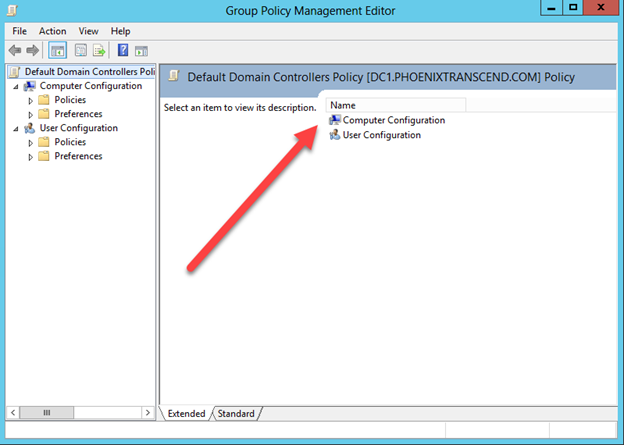Collapse the User Configuration tree node
The height and width of the screenshot is (445, 624).
pyautogui.click(x=15, y=128)
